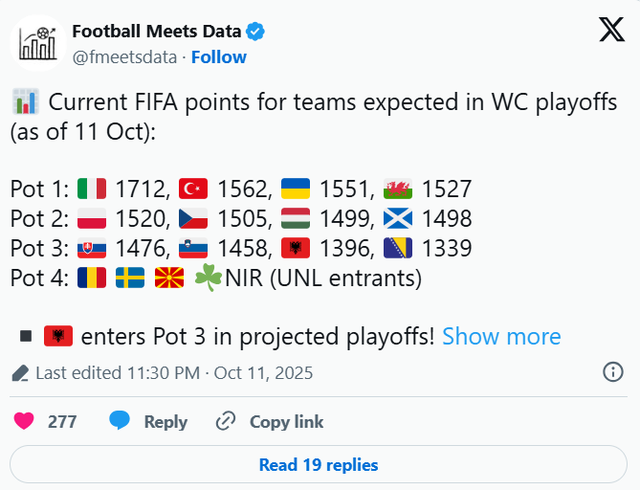Screen dimensions: 640x490
Task: Click the 277 likes count
Action: tap(62, 421)
